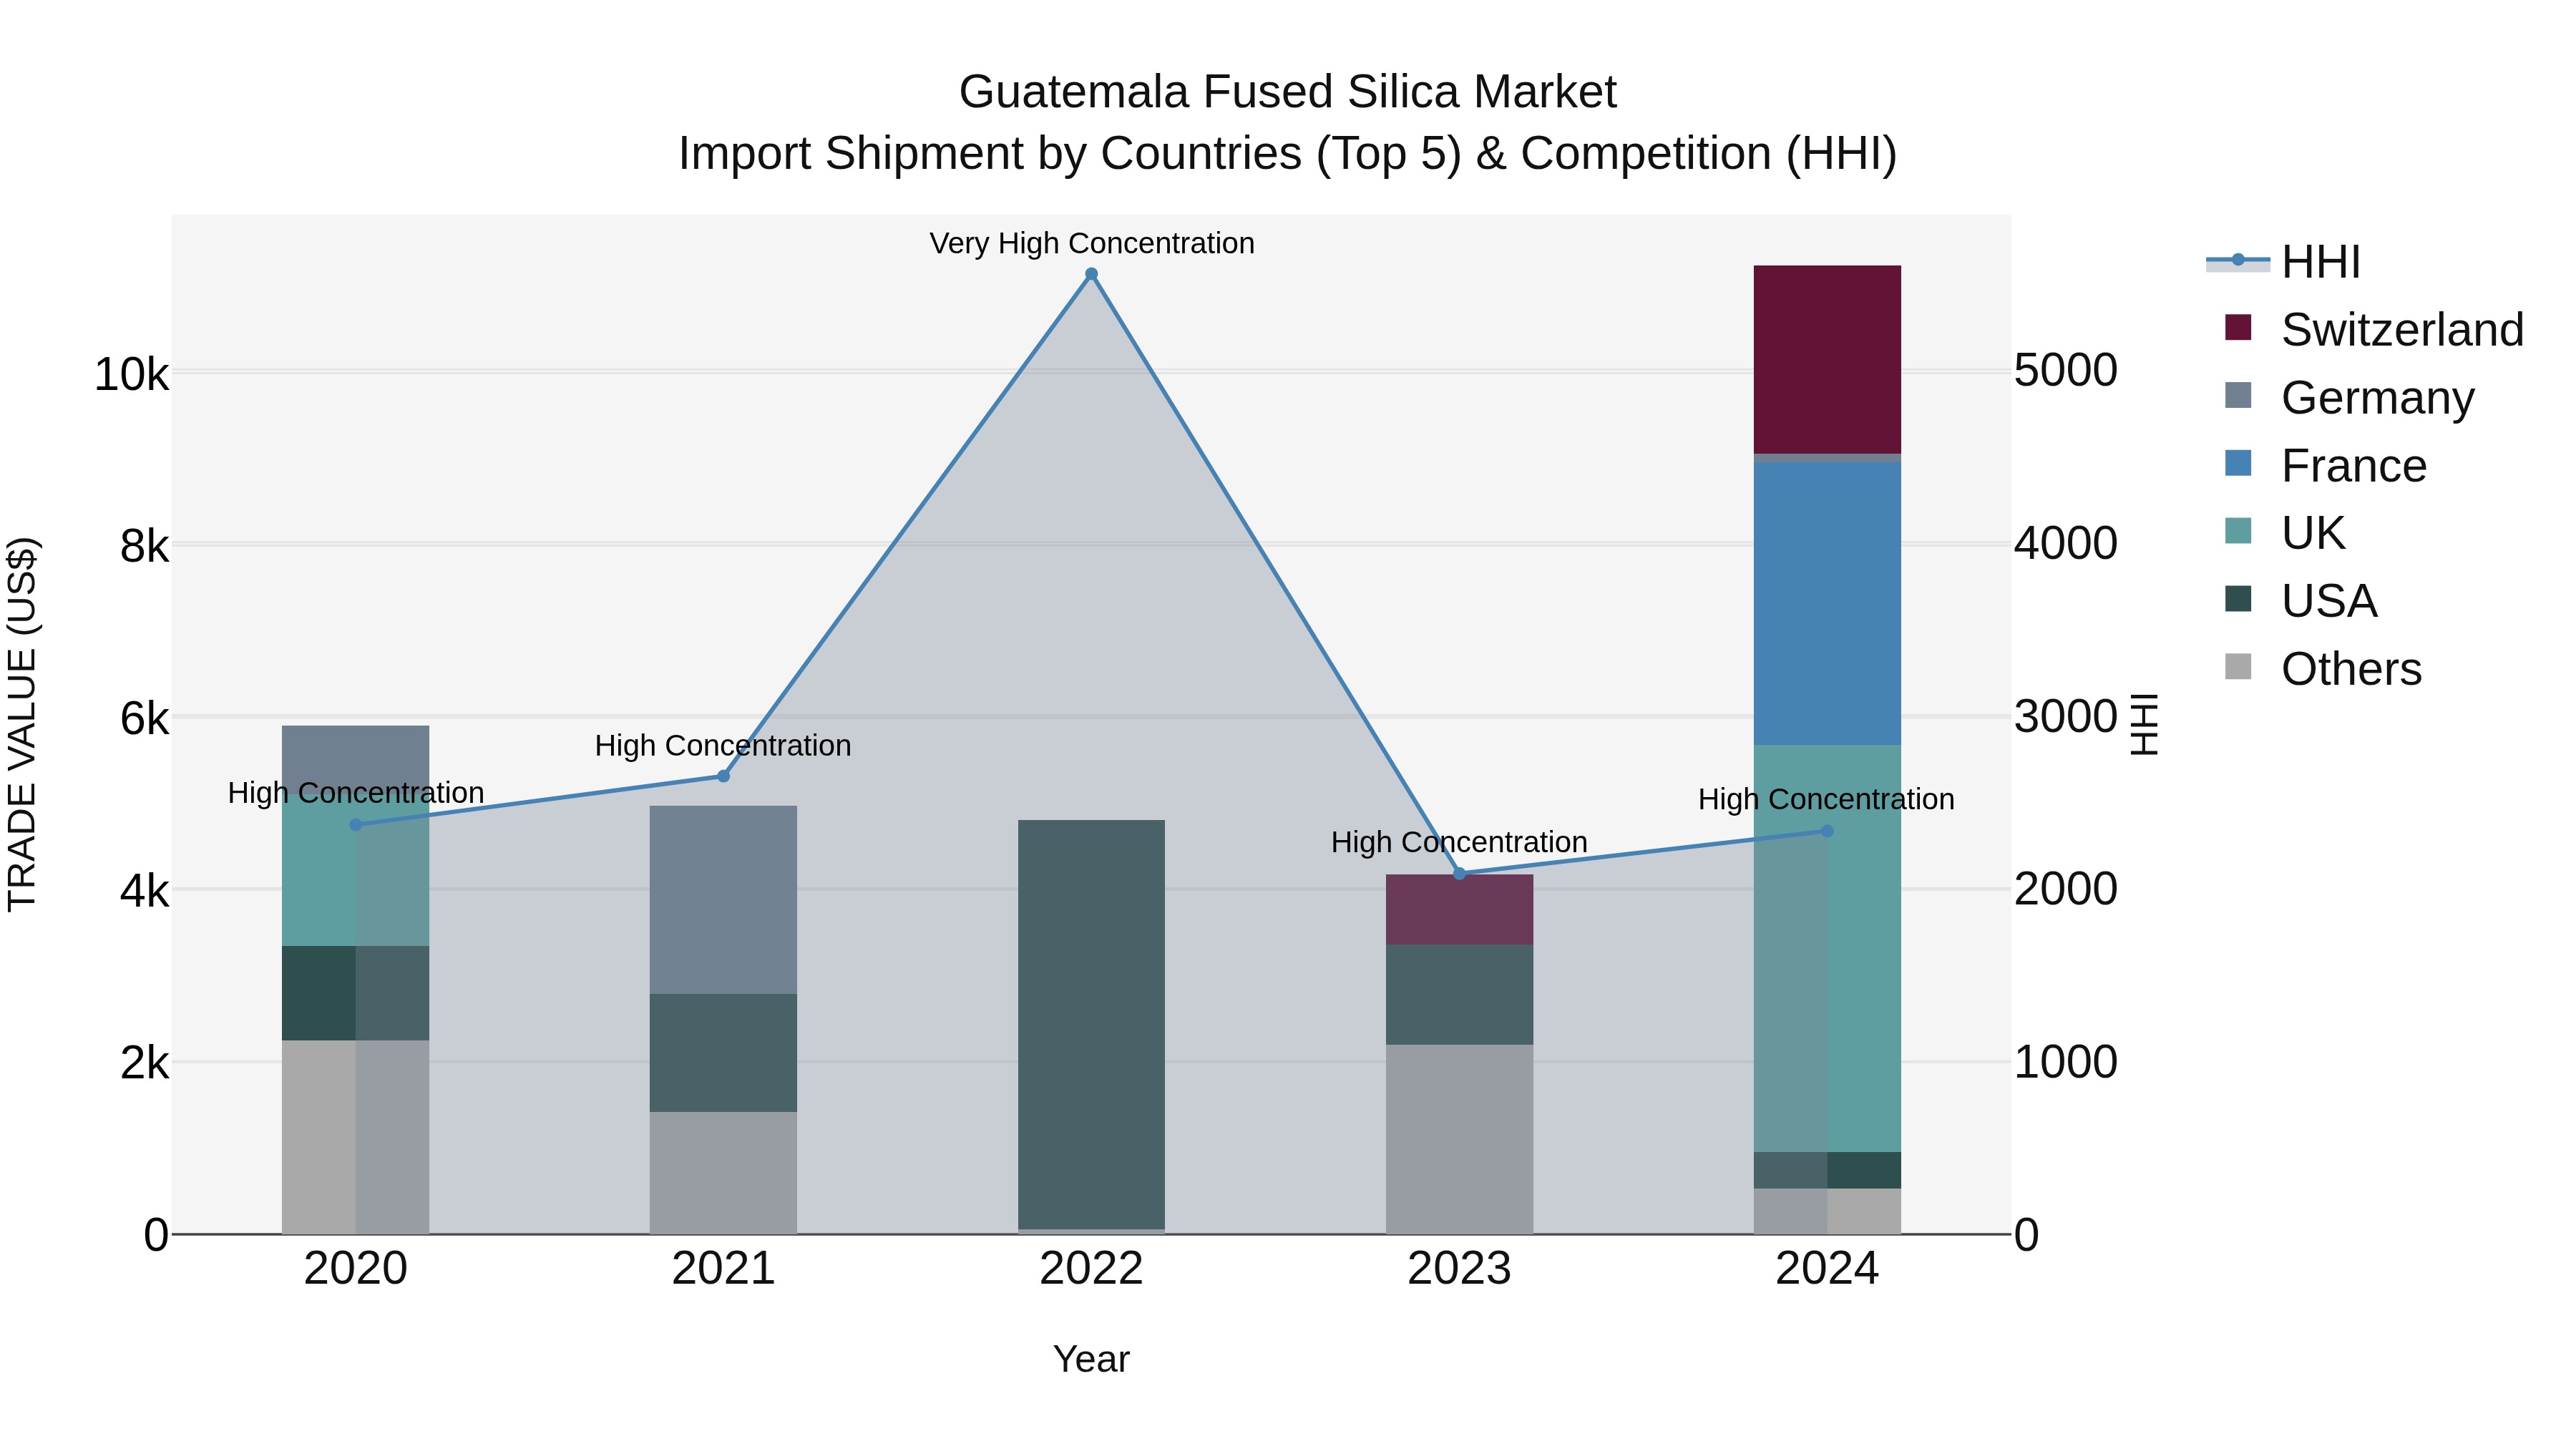The height and width of the screenshot is (1449, 2576).
Task: Click the 'Guatemala Fused Silica Market' chart title
Action: pos(1288,92)
